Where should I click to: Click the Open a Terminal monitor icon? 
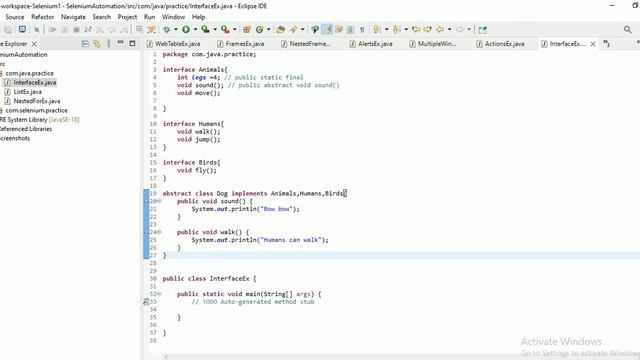22,29
